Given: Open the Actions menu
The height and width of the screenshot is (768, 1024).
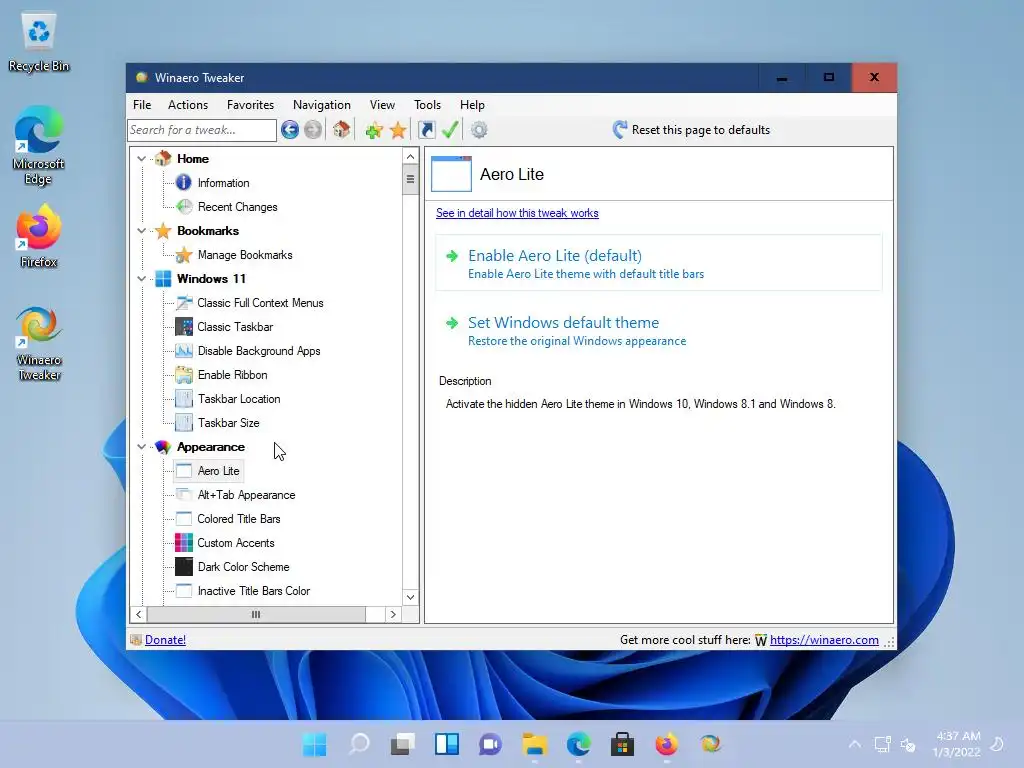Looking at the screenshot, I should [188, 105].
